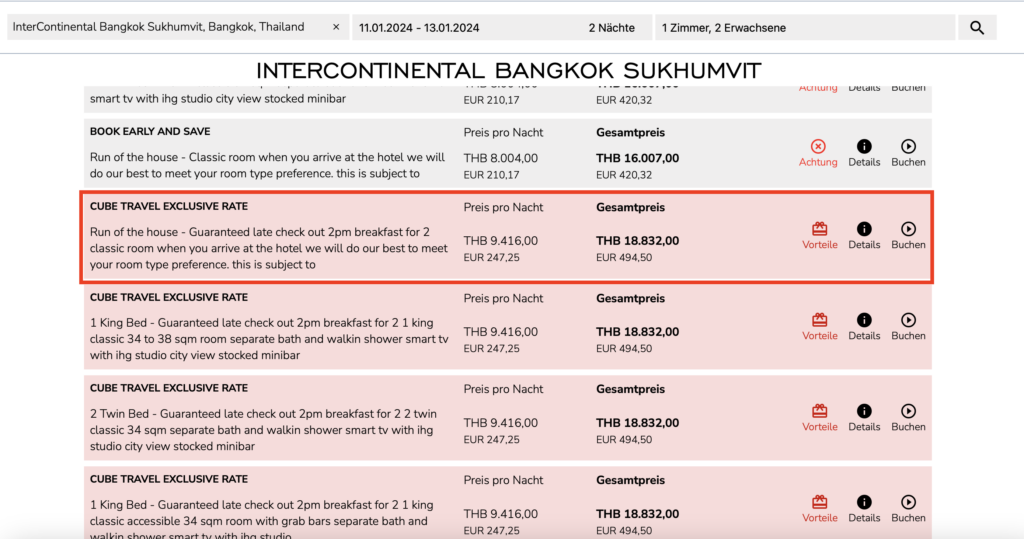Book the first 1 King Bed classic rate

pos(908,320)
